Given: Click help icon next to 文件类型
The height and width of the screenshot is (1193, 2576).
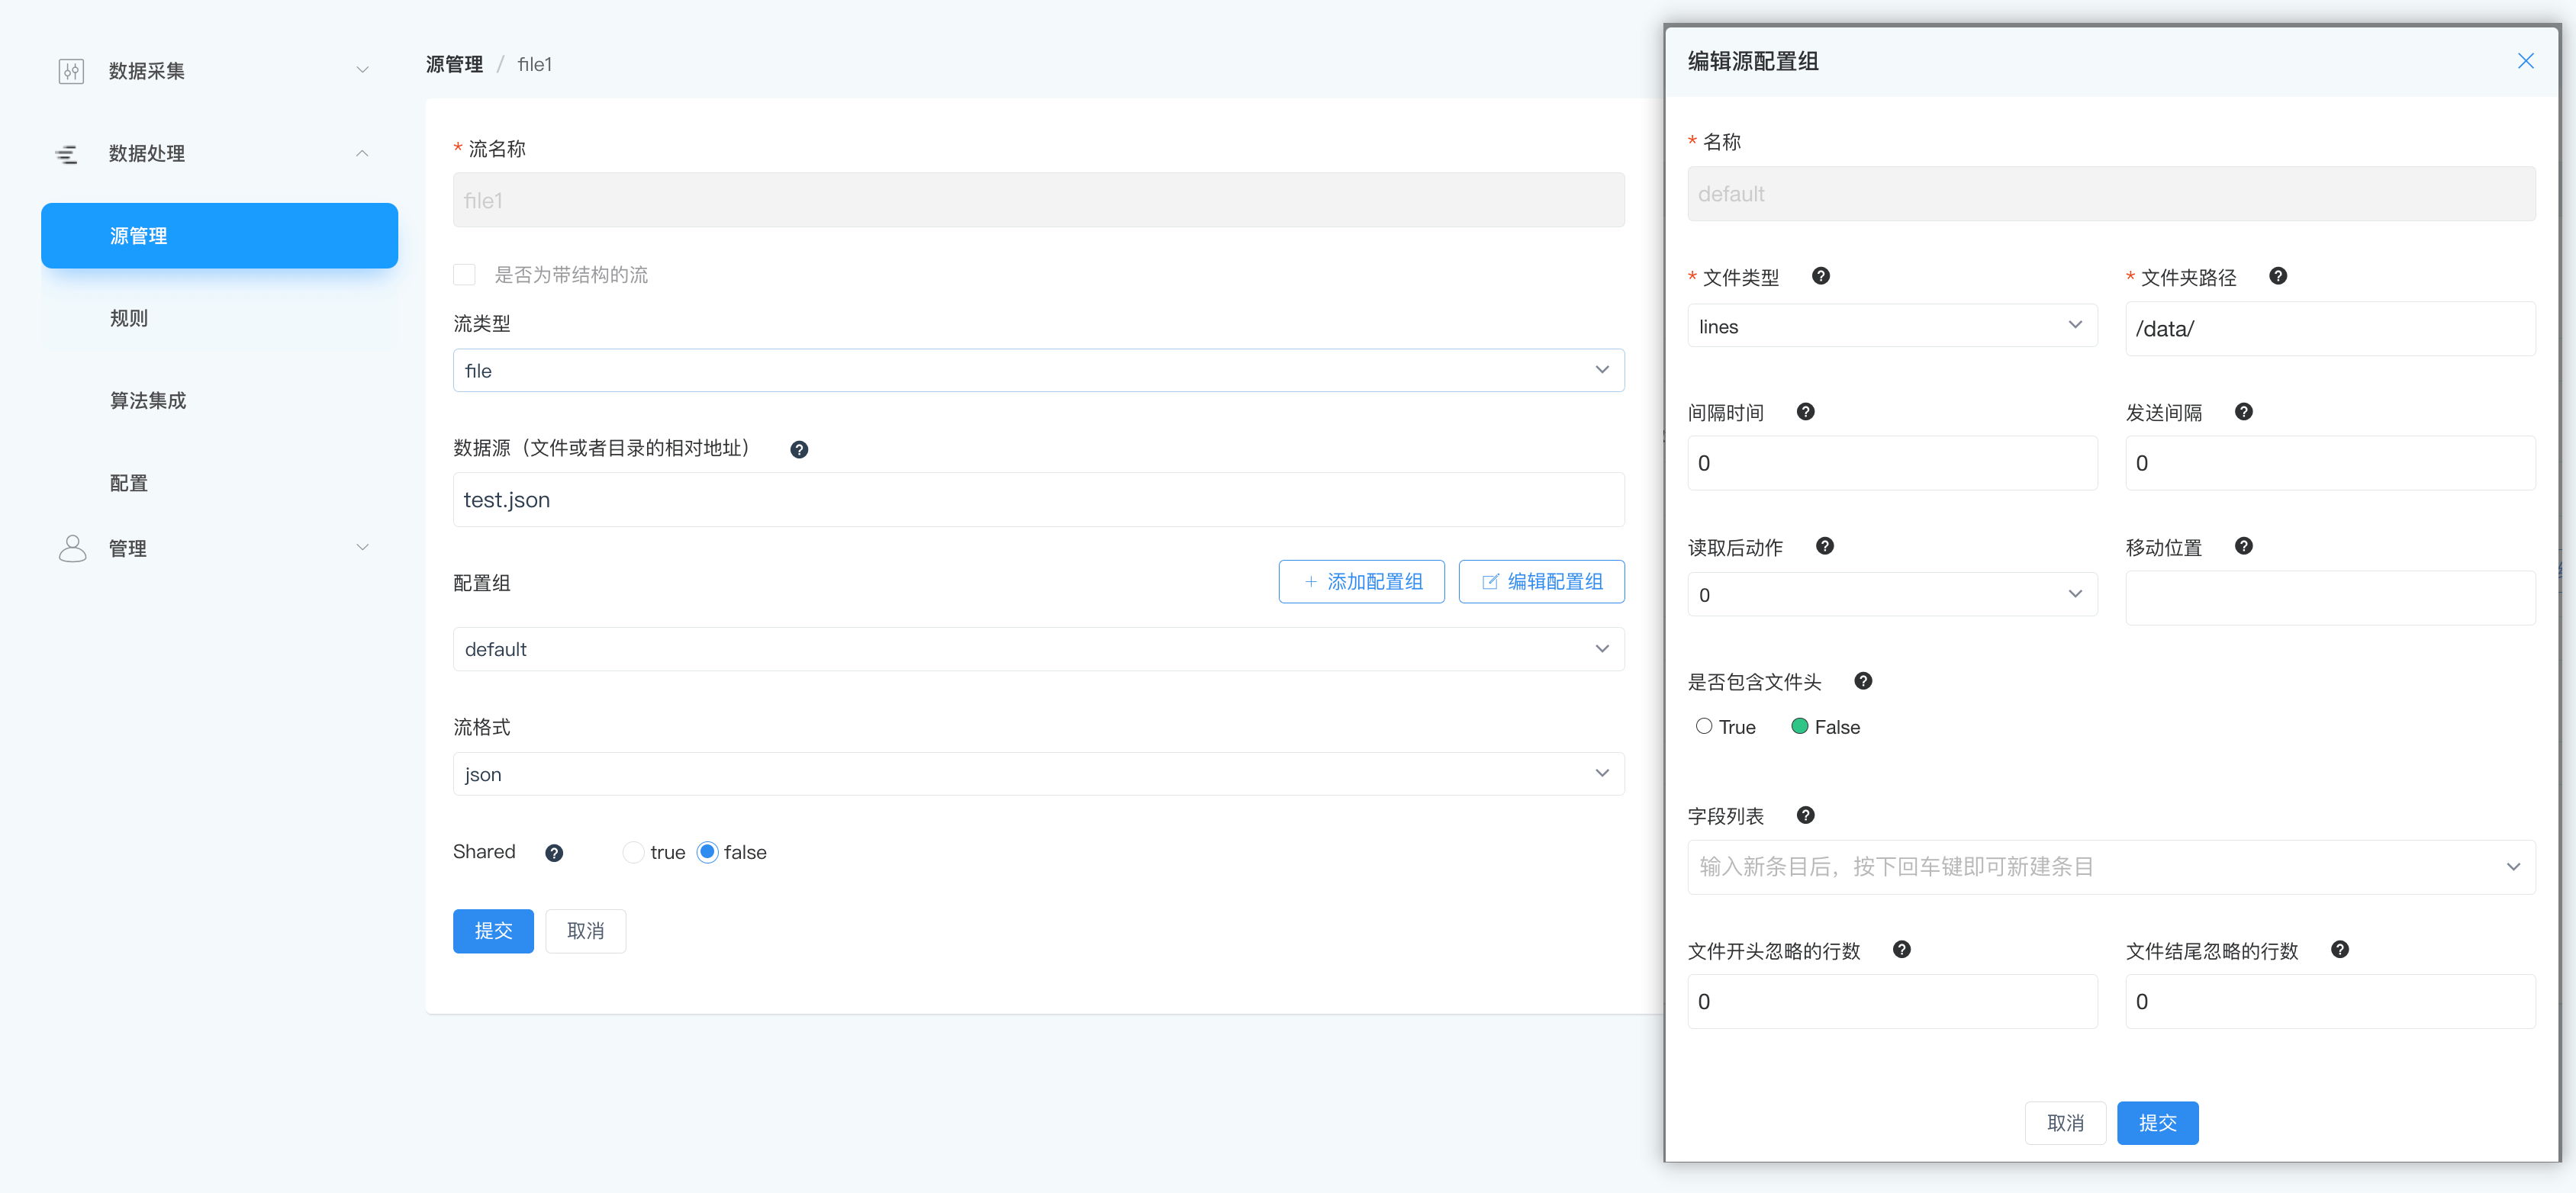Looking at the screenshot, I should coord(1820,276).
